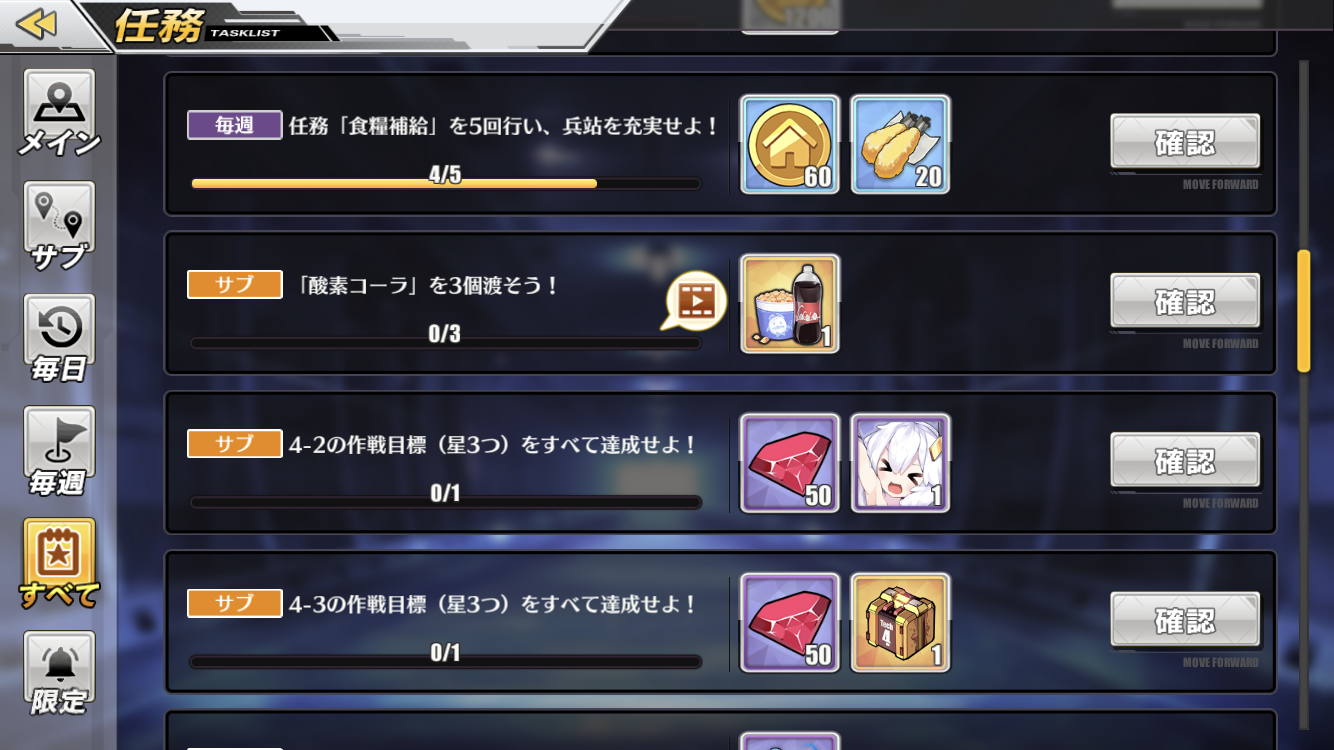Select the 毎日 daily tasks tab
Image resolution: width=1334 pixels, height=750 pixels.
tap(59, 340)
